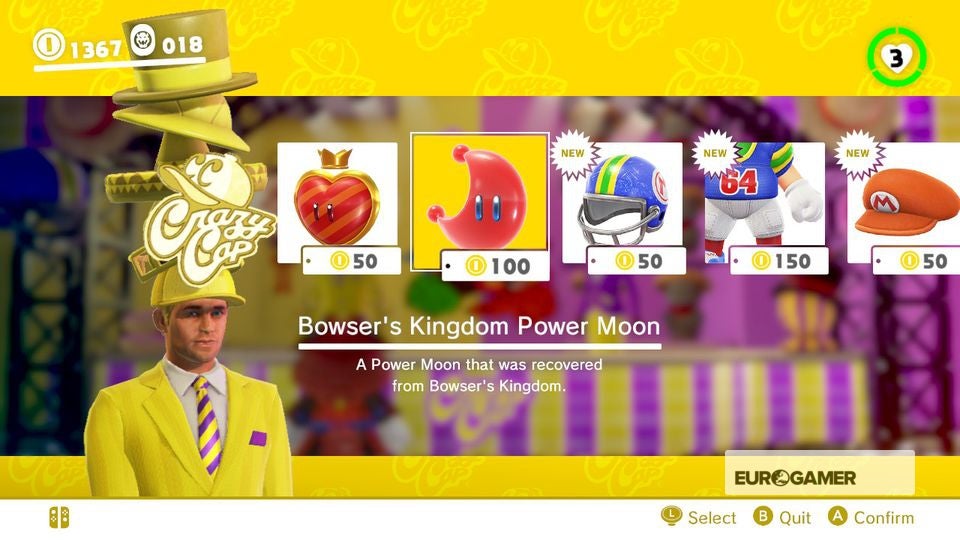Click the Quit label
The height and width of the screenshot is (540, 960).
[x=795, y=518]
